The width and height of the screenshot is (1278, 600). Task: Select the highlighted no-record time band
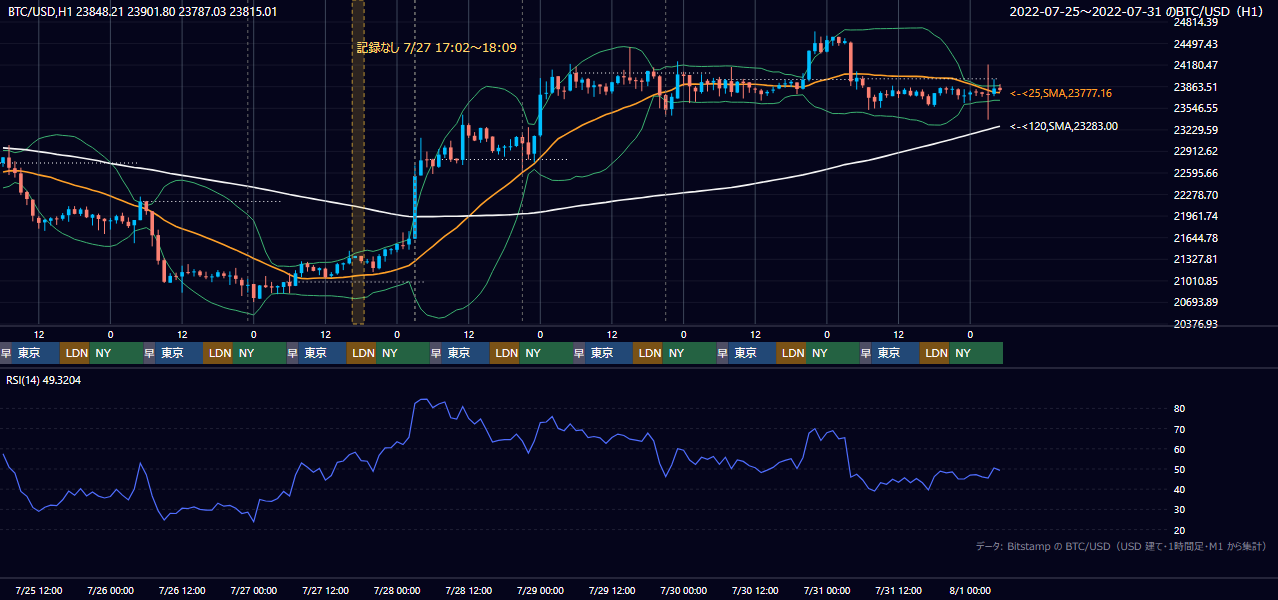pyautogui.click(x=358, y=162)
